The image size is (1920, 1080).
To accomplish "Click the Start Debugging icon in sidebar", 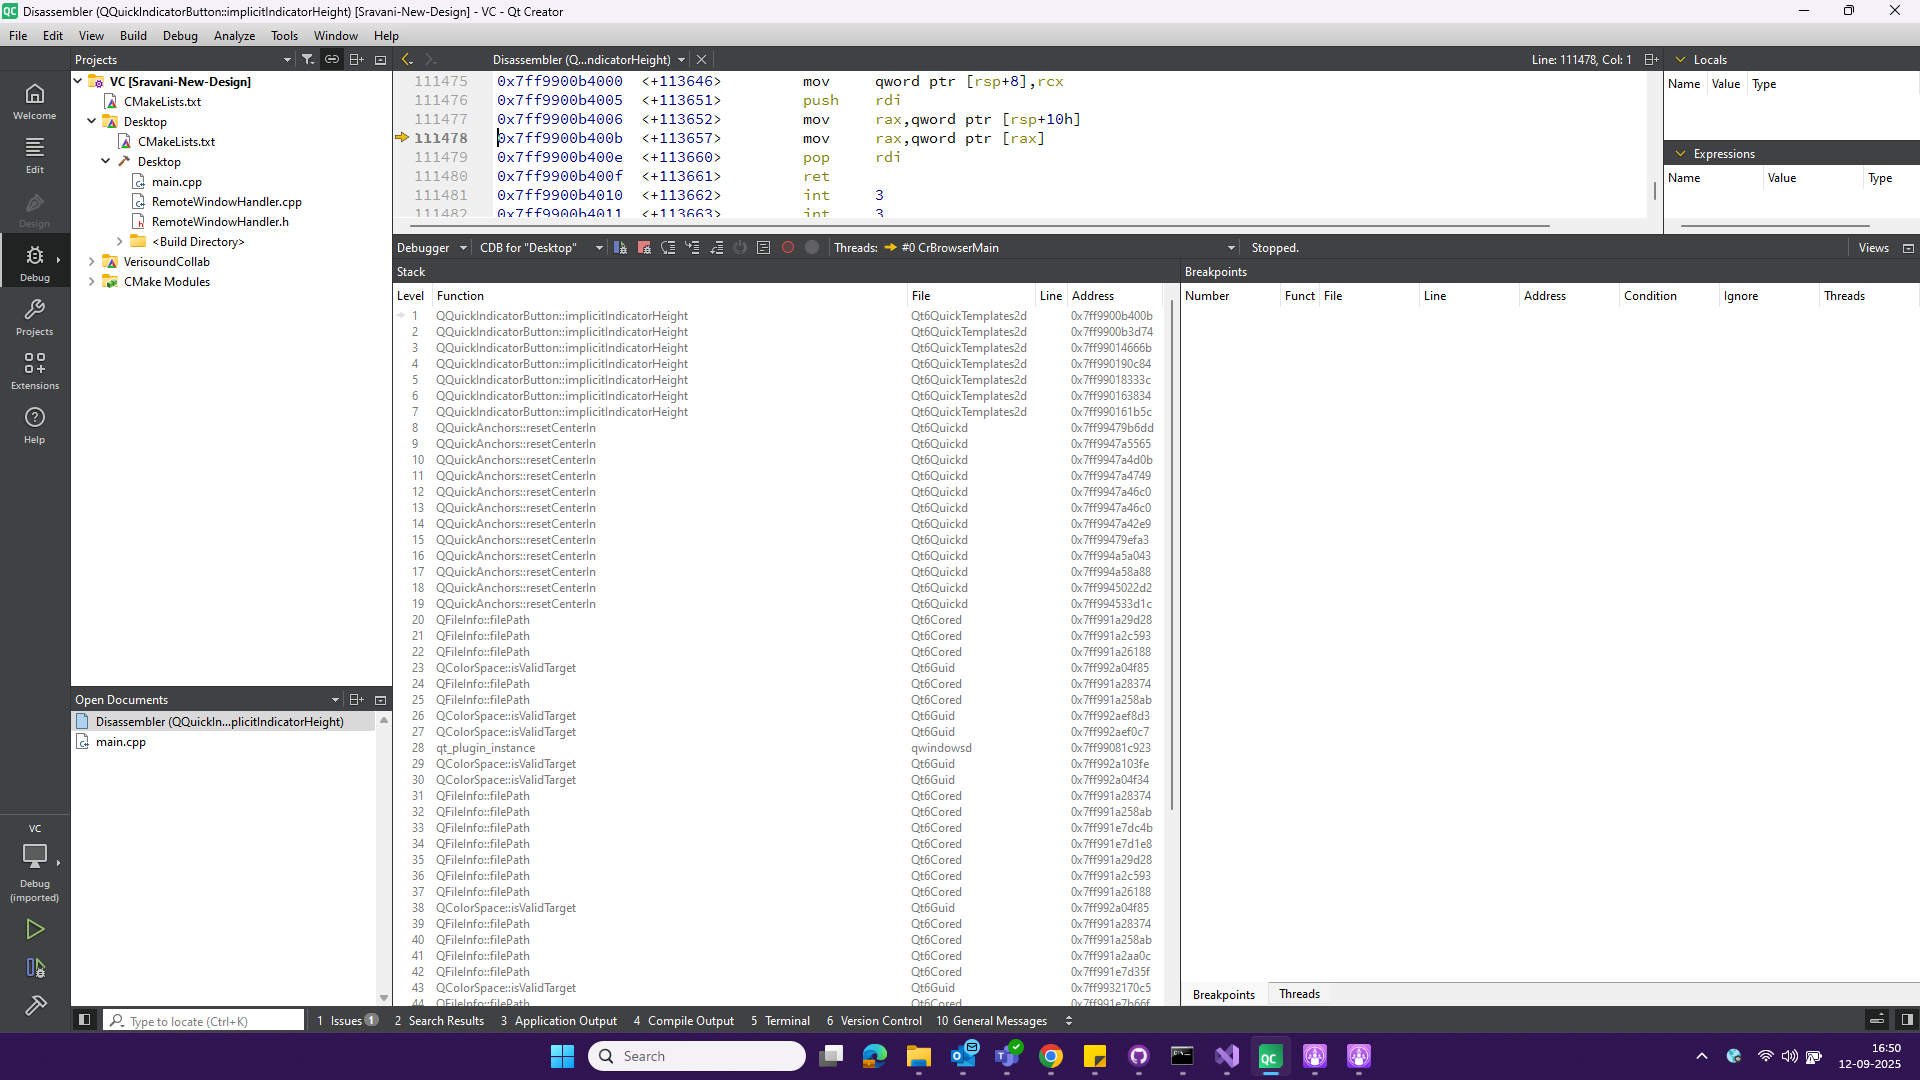I will click(35, 968).
